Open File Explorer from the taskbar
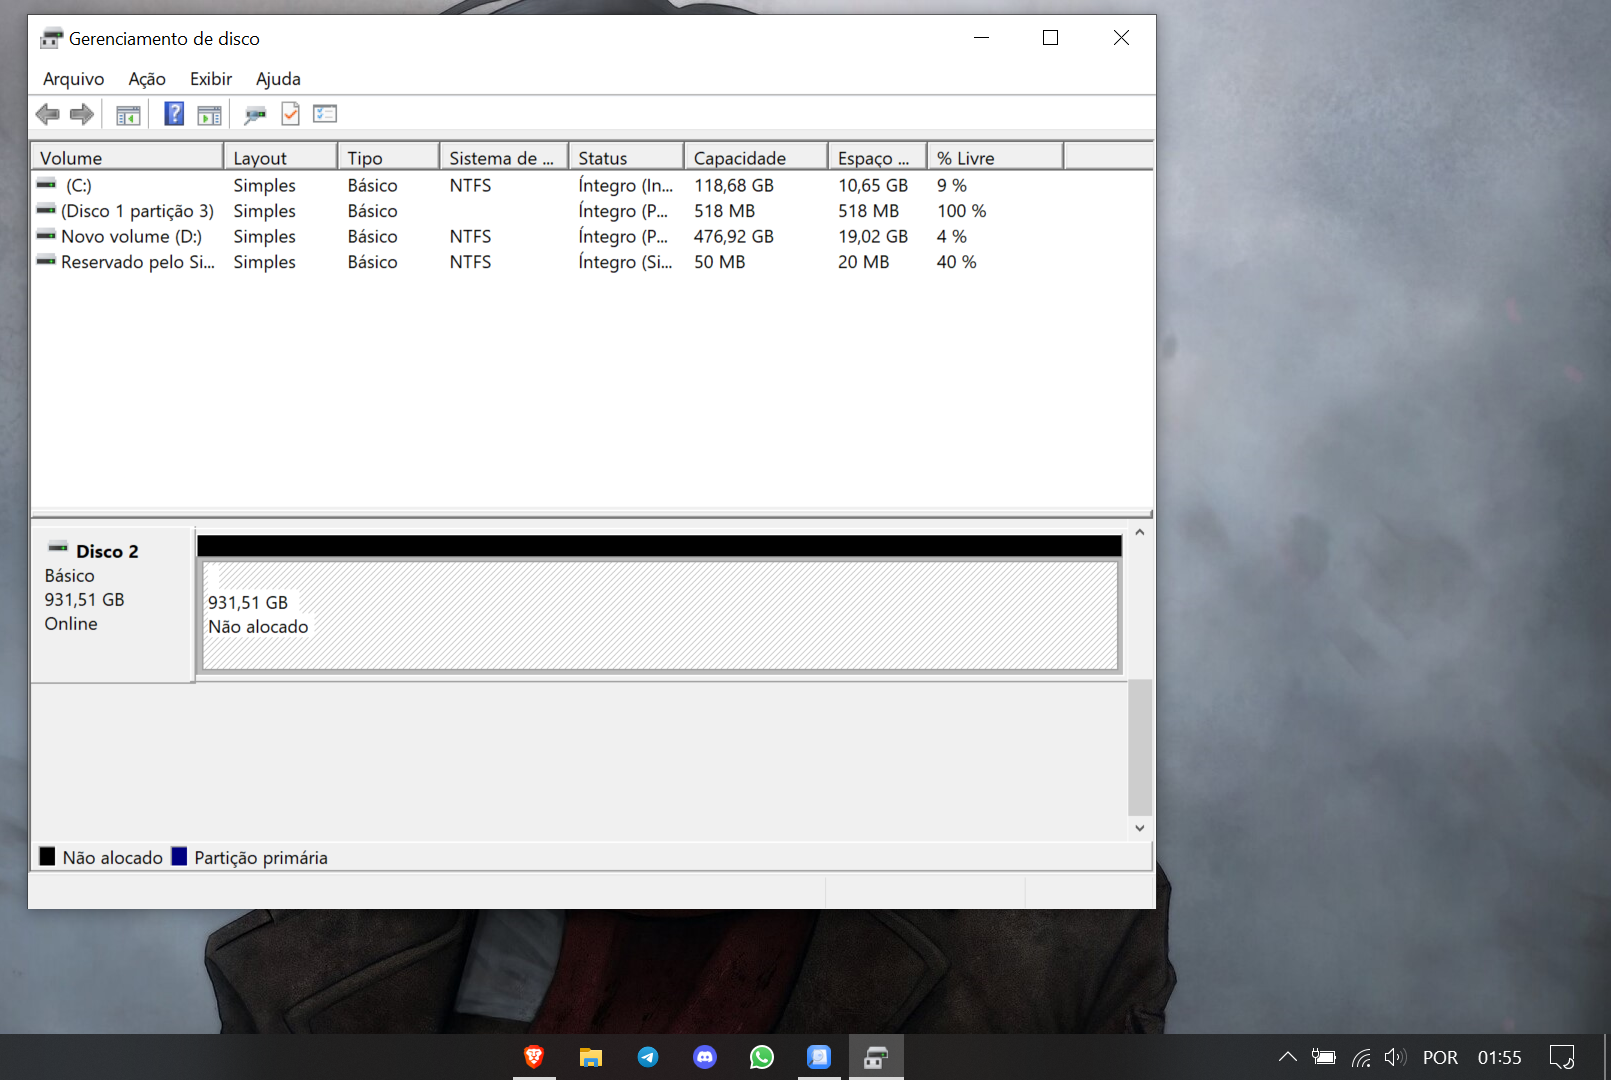The image size is (1611, 1080). pyautogui.click(x=591, y=1057)
